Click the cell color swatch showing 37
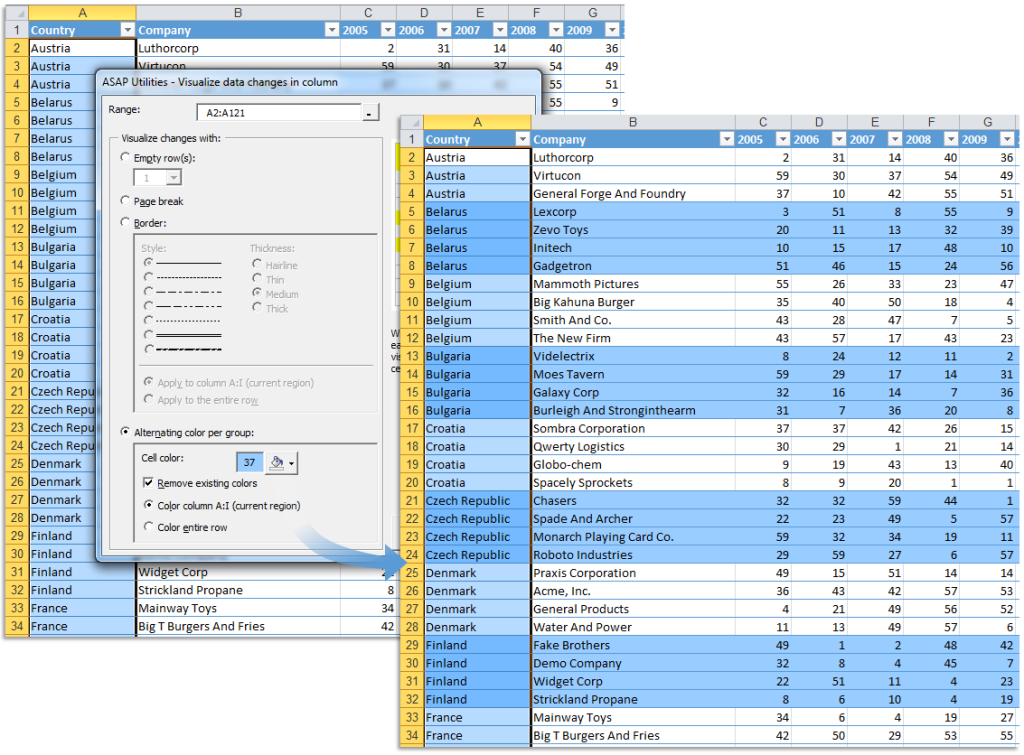This screenshot has width=1024, height=755. point(251,461)
